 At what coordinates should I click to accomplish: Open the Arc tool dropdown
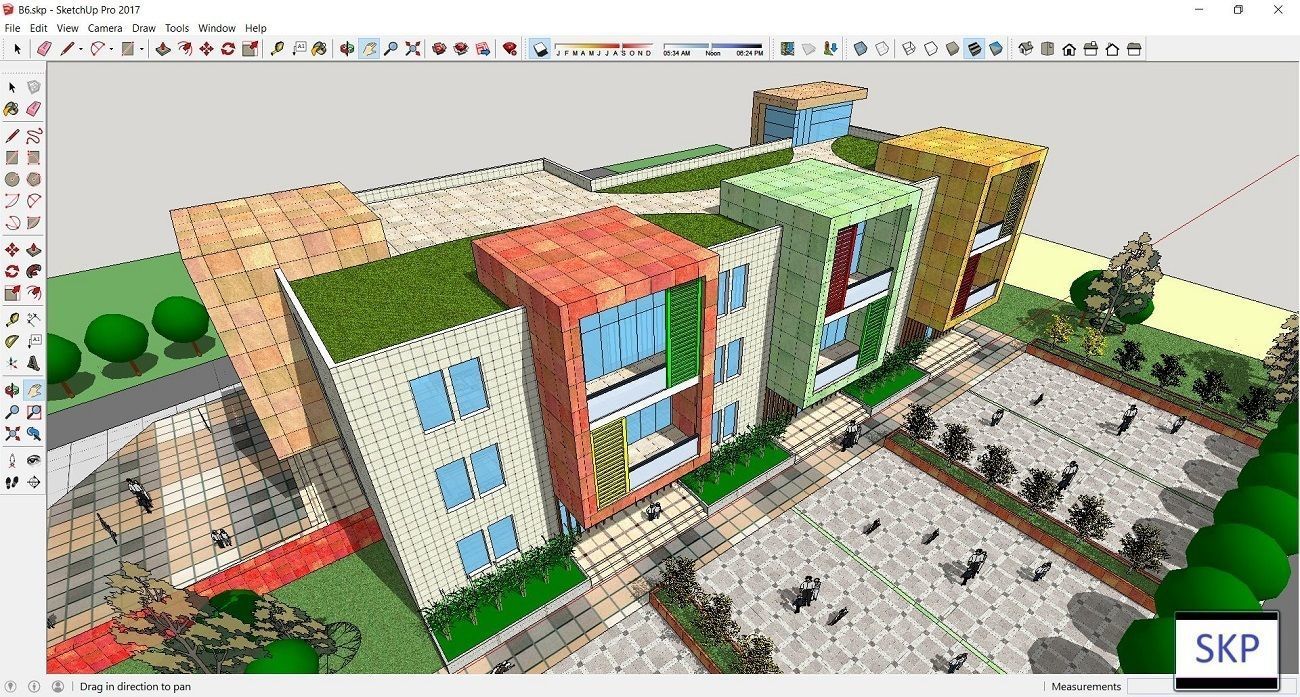(111, 48)
